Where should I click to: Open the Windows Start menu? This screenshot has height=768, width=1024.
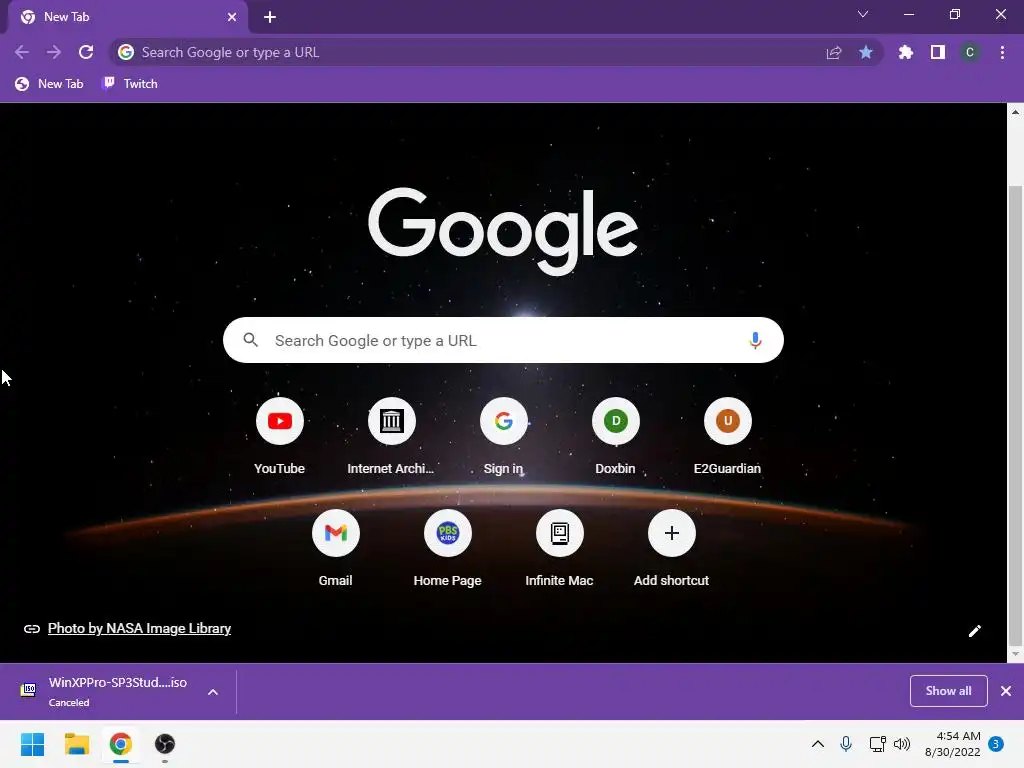pyautogui.click(x=32, y=744)
